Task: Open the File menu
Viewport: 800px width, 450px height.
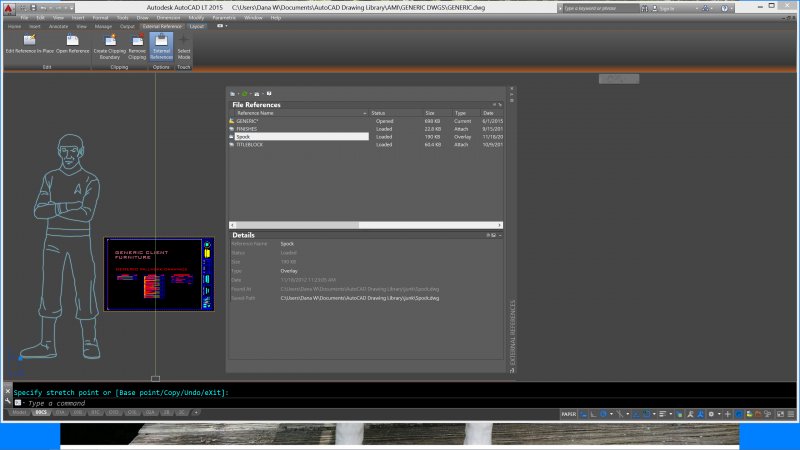Action: [x=24, y=18]
